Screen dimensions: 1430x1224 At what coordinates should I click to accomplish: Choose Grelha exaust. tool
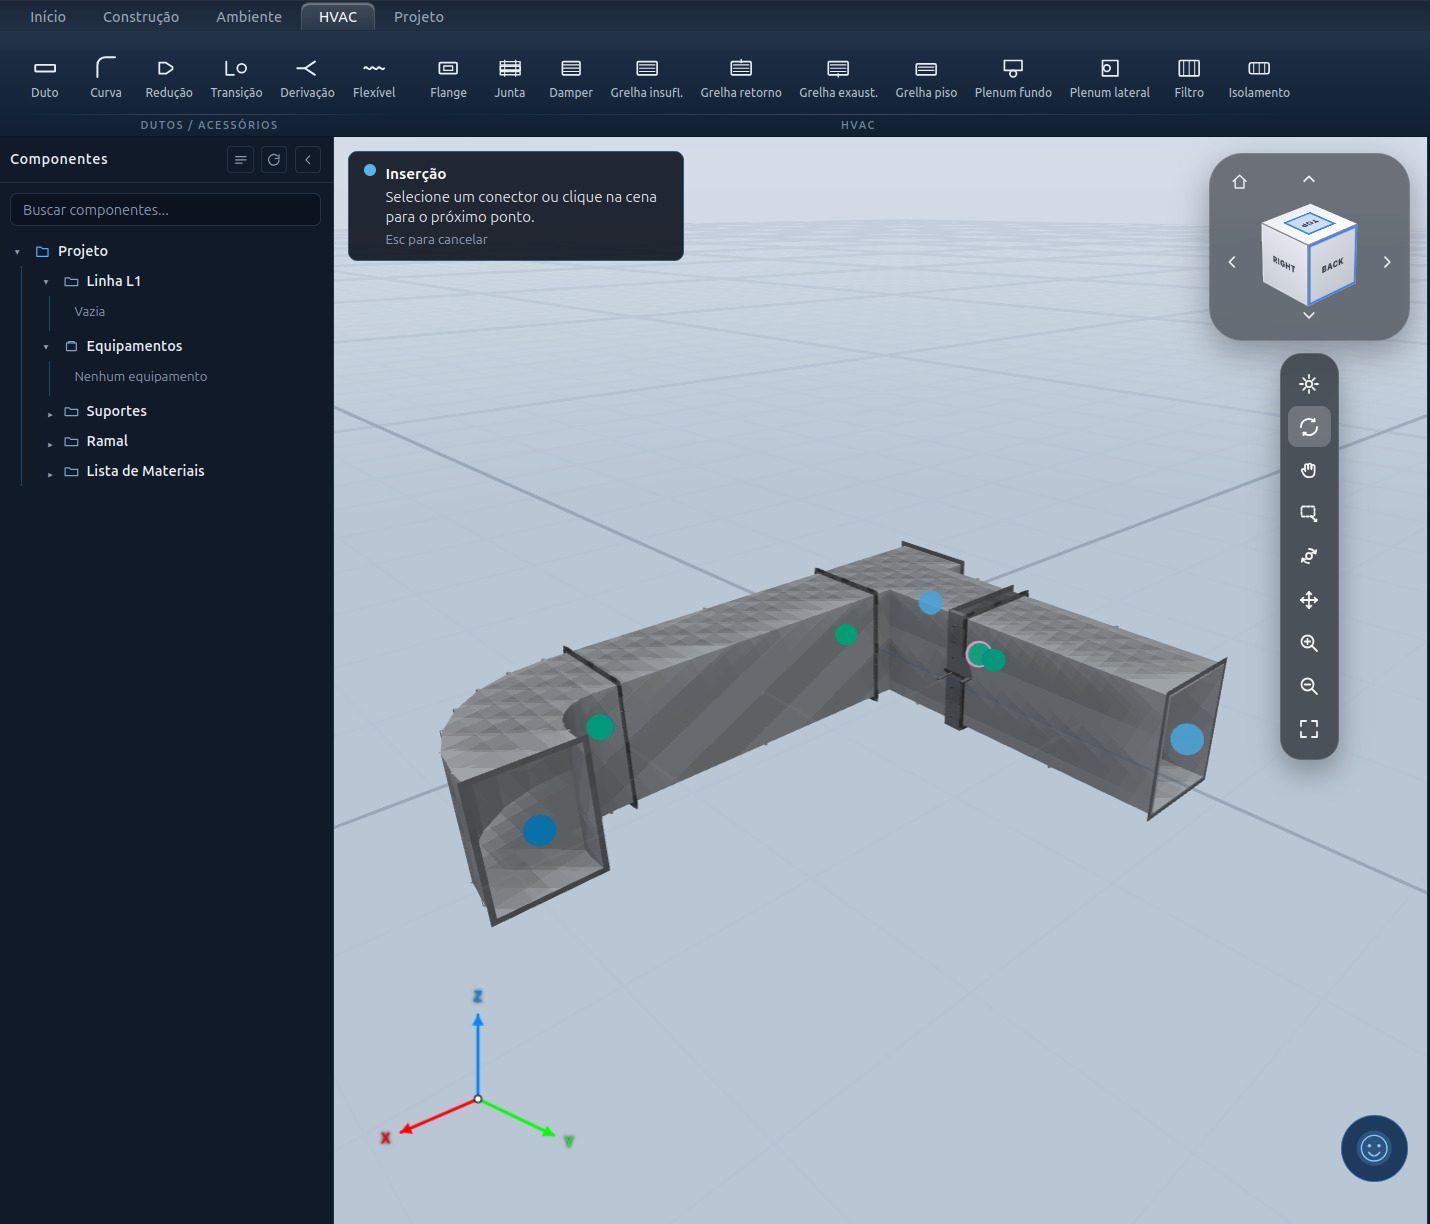click(838, 79)
